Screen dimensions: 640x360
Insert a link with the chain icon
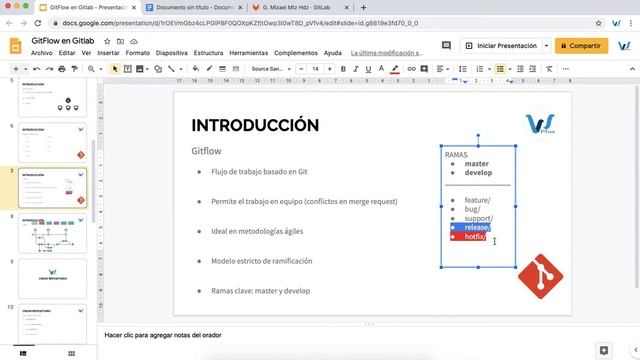pos(411,69)
